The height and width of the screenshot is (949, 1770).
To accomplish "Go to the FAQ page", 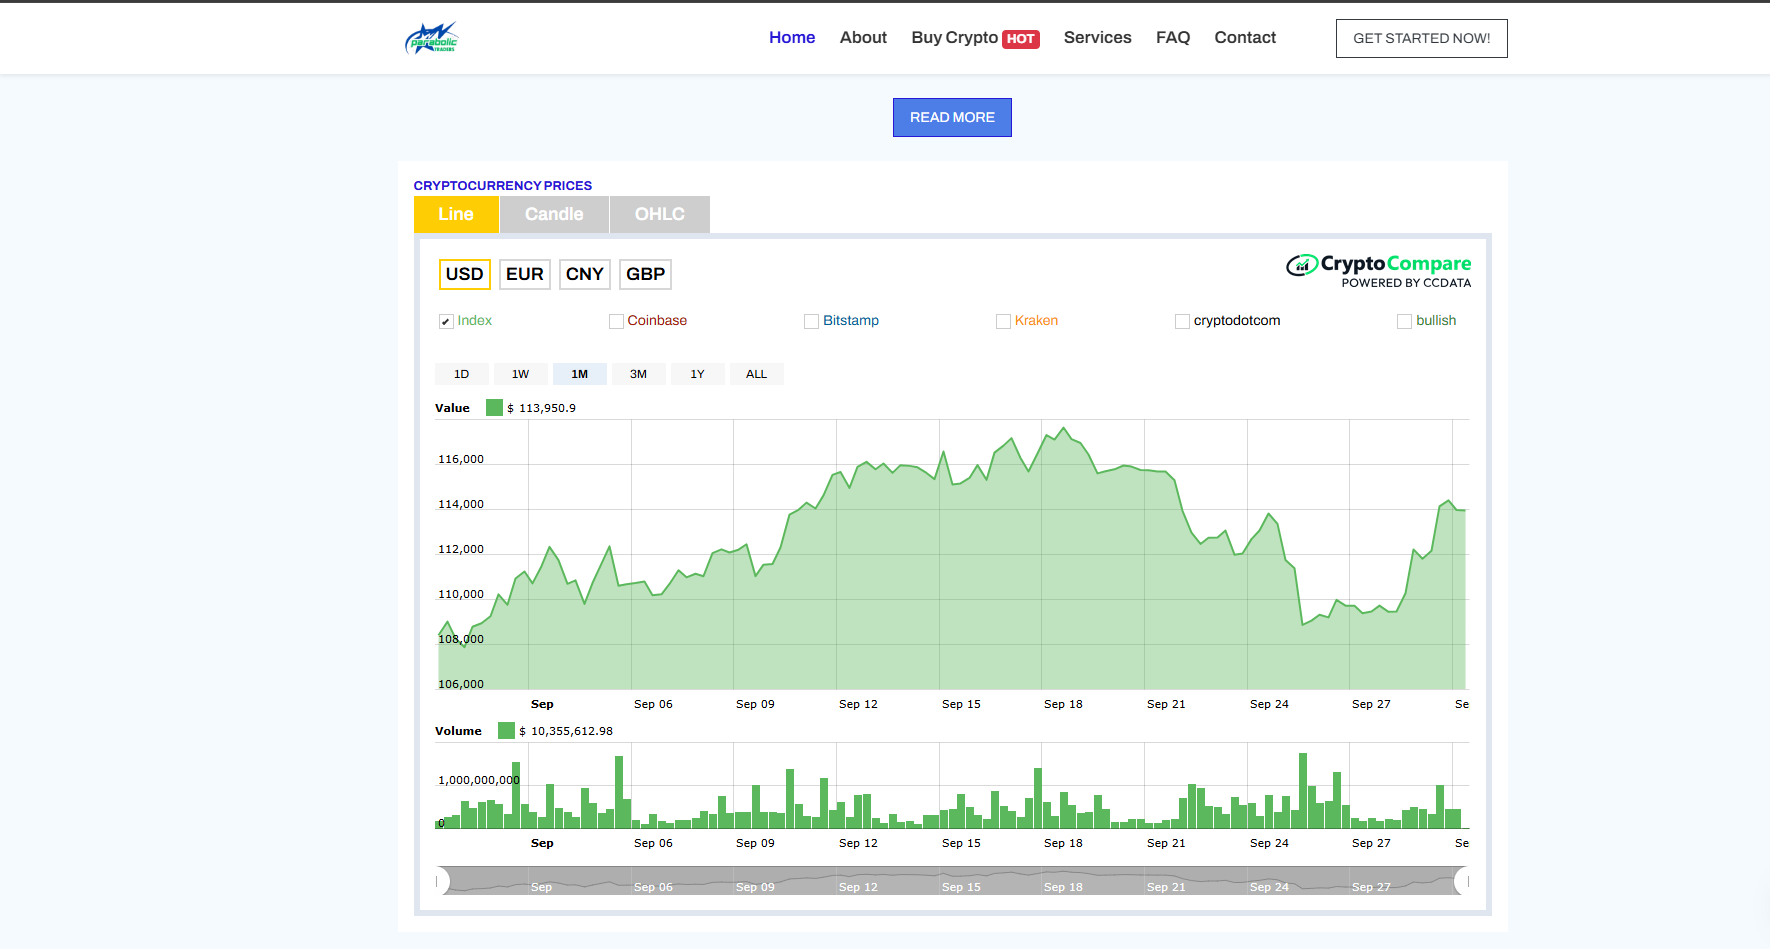I will [x=1172, y=38].
